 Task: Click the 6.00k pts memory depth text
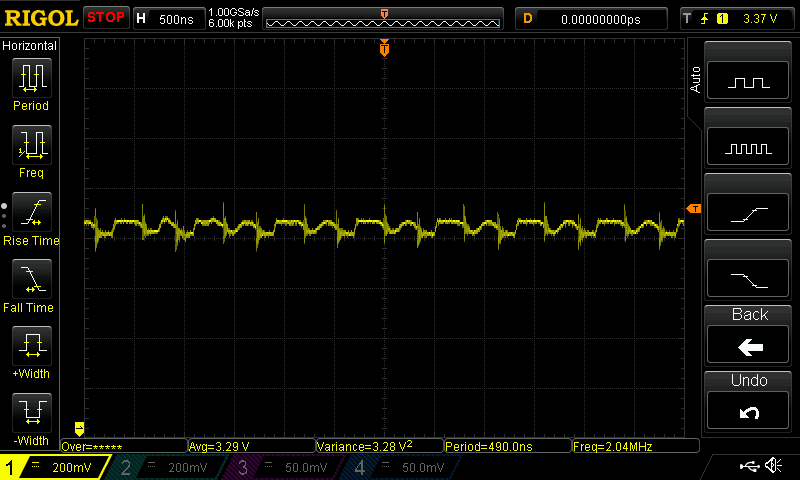pos(230,23)
